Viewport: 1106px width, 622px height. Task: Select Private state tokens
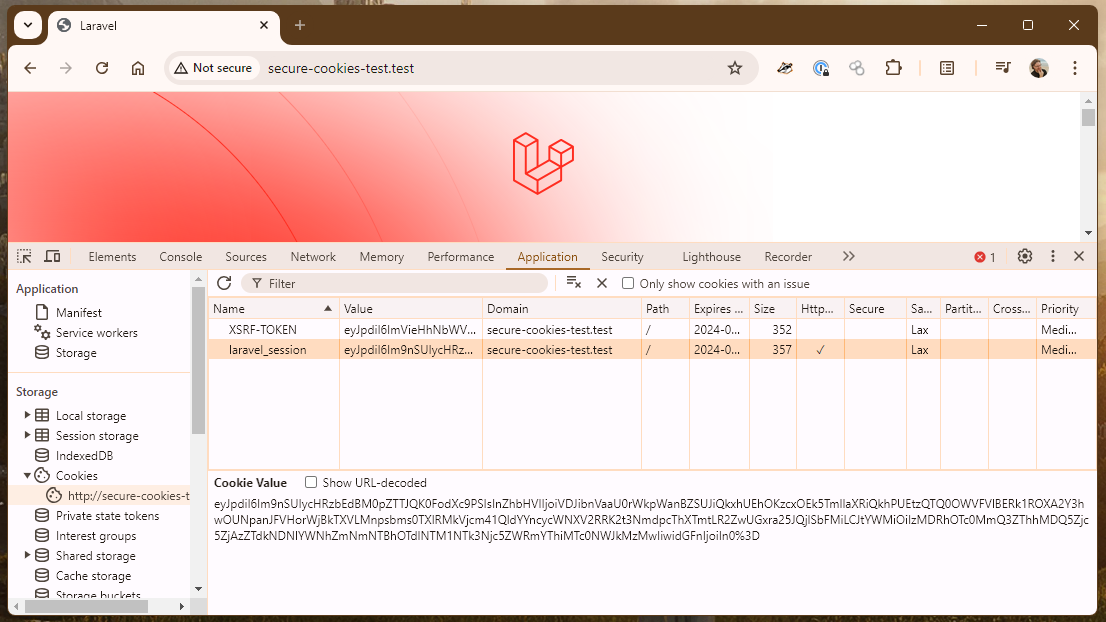pos(107,516)
